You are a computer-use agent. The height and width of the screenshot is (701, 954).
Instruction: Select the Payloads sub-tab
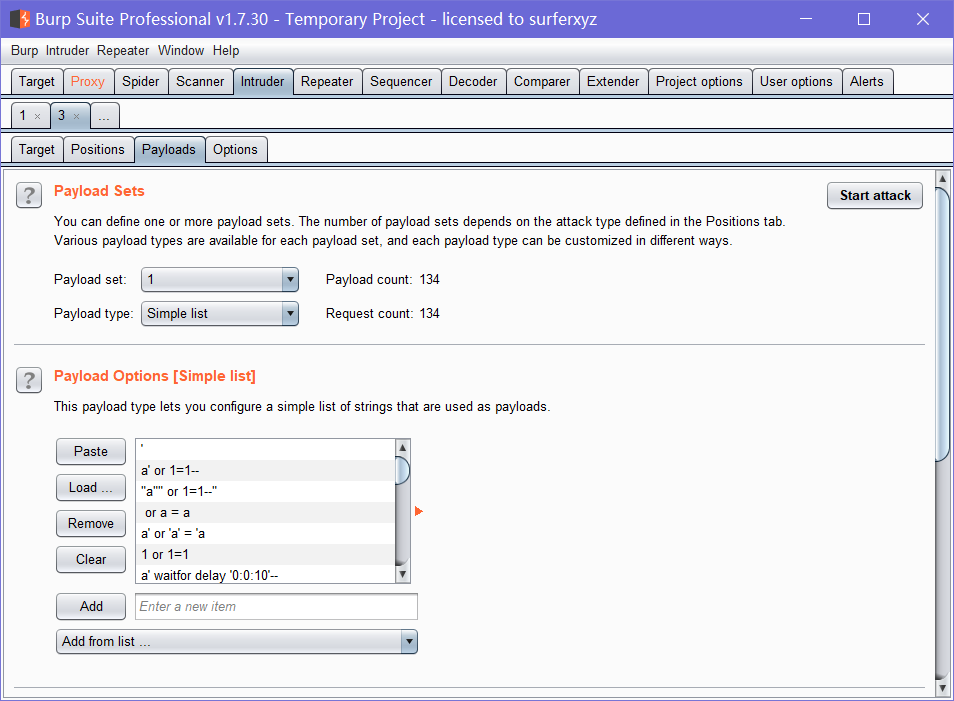point(169,150)
